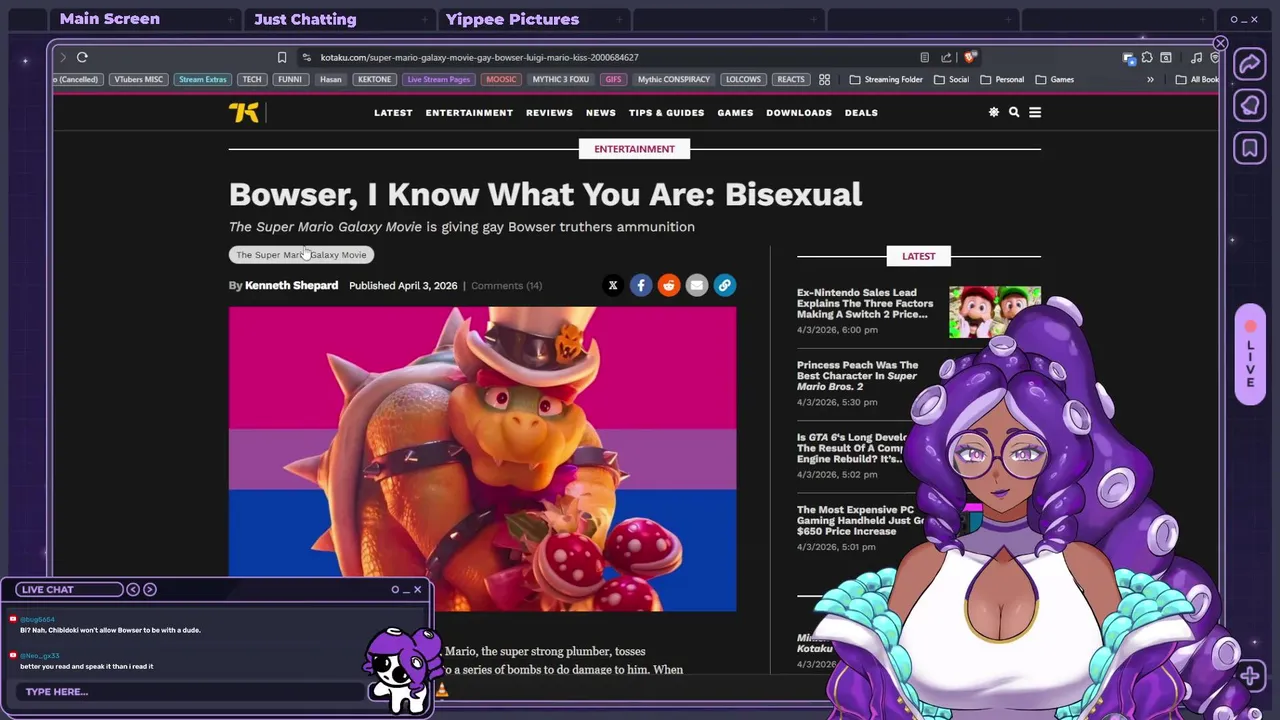This screenshot has height=720, width=1280.
Task: Go to next chat with right arrow
Action: pos(150,589)
